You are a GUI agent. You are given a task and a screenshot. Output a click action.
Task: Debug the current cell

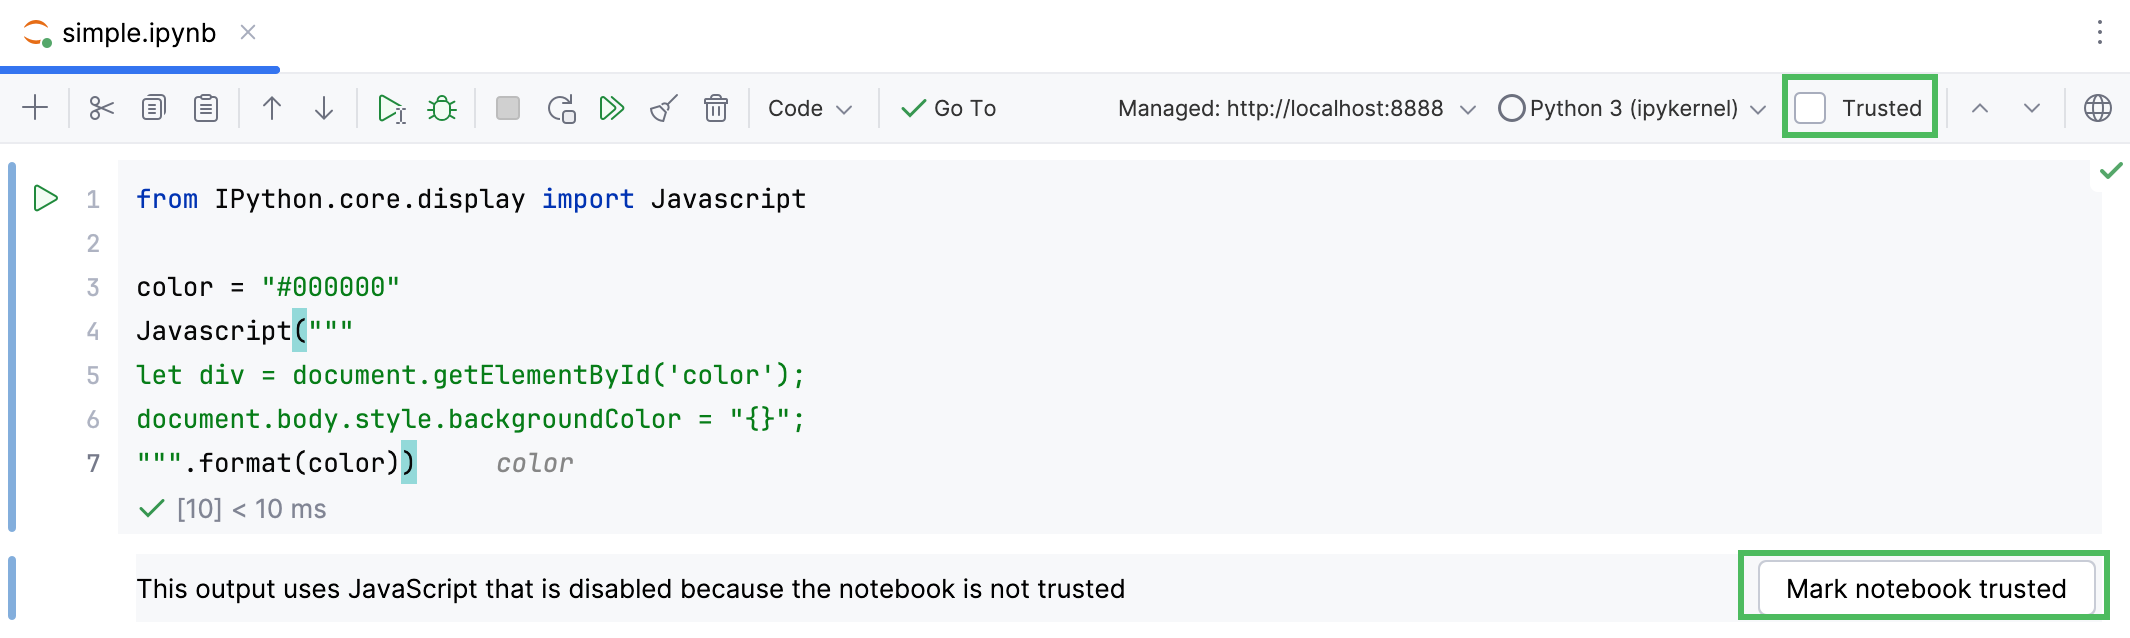440,108
